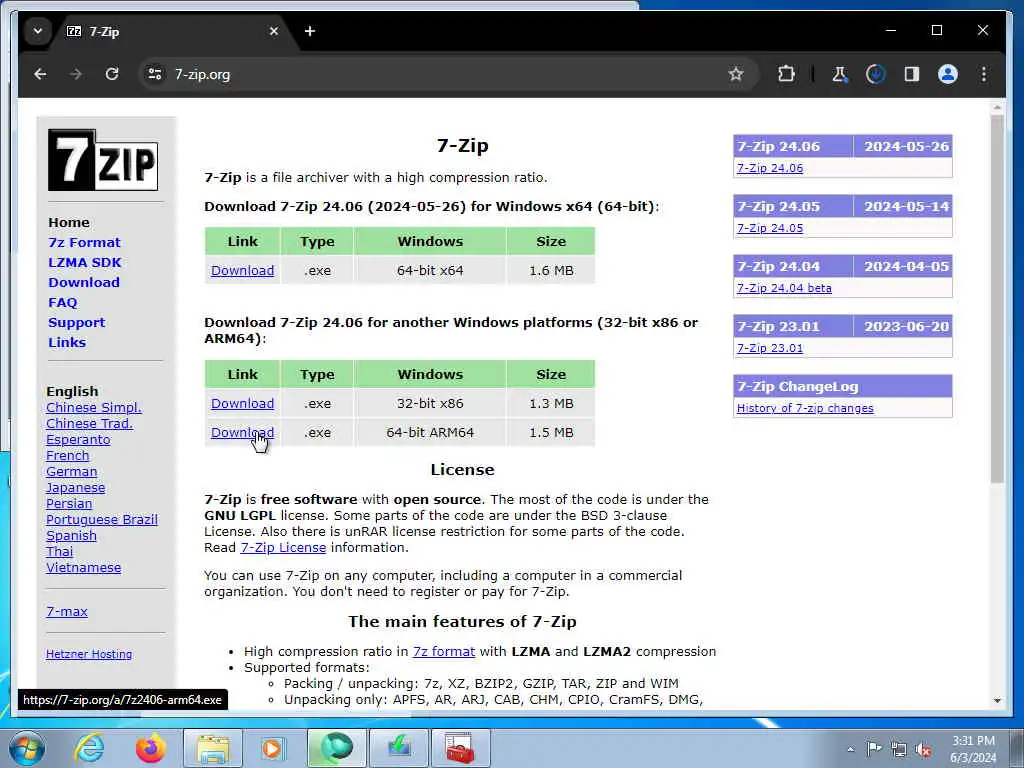Open the 7-Zip 24.04 beta link

(x=784, y=288)
